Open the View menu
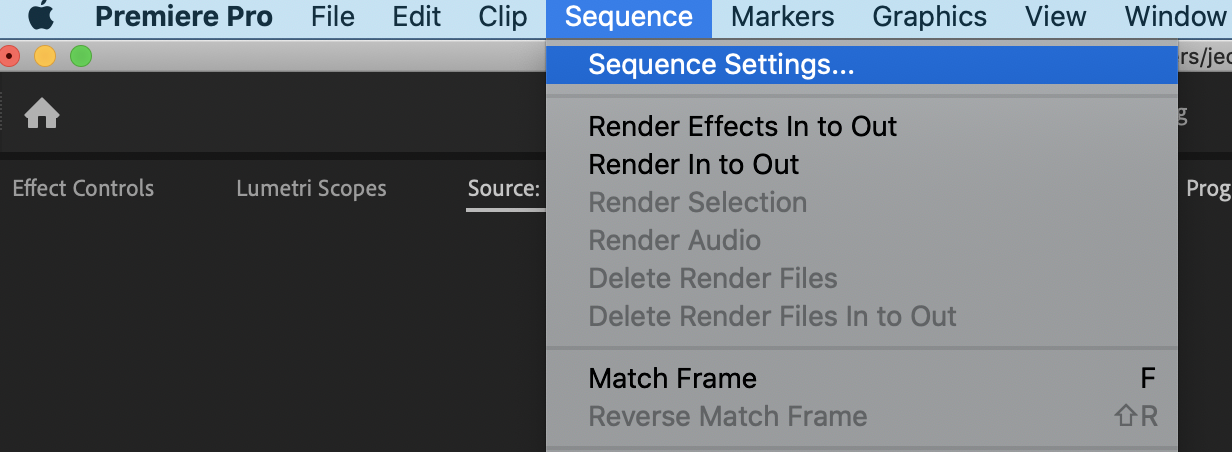Viewport: 1232px width, 452px height. tap(1056, 17)
